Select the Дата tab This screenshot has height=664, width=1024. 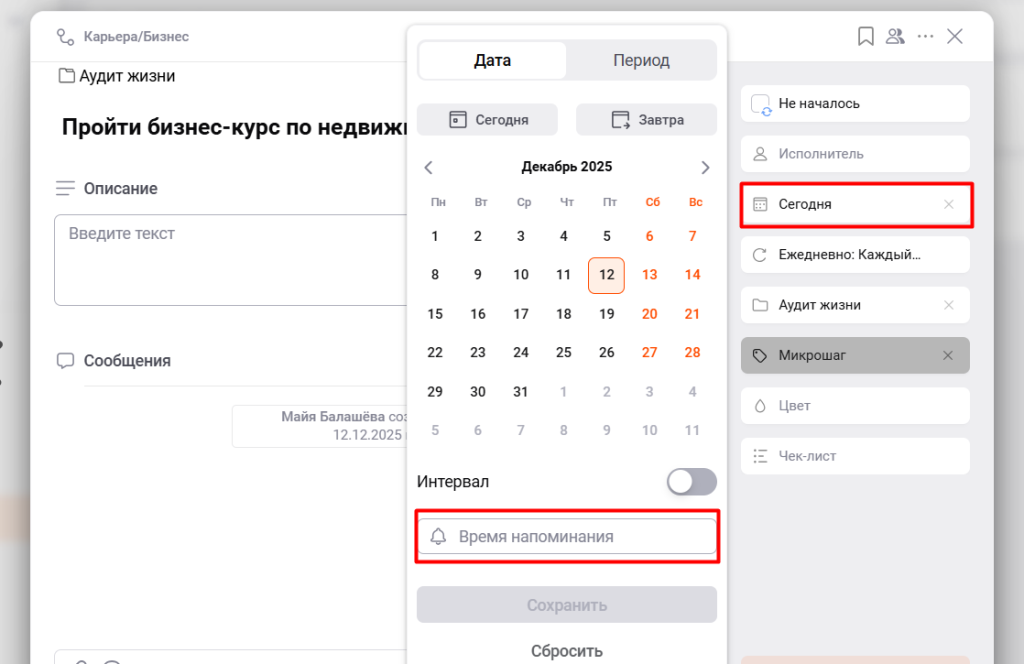click(492, 60)
